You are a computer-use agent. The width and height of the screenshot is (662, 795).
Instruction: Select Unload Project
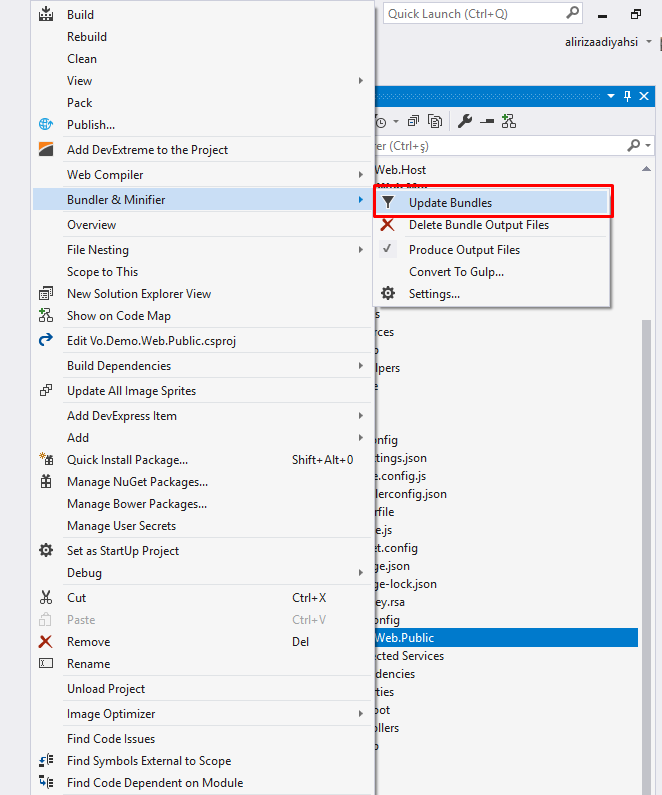pyautogui.click(x=106, y=689)
